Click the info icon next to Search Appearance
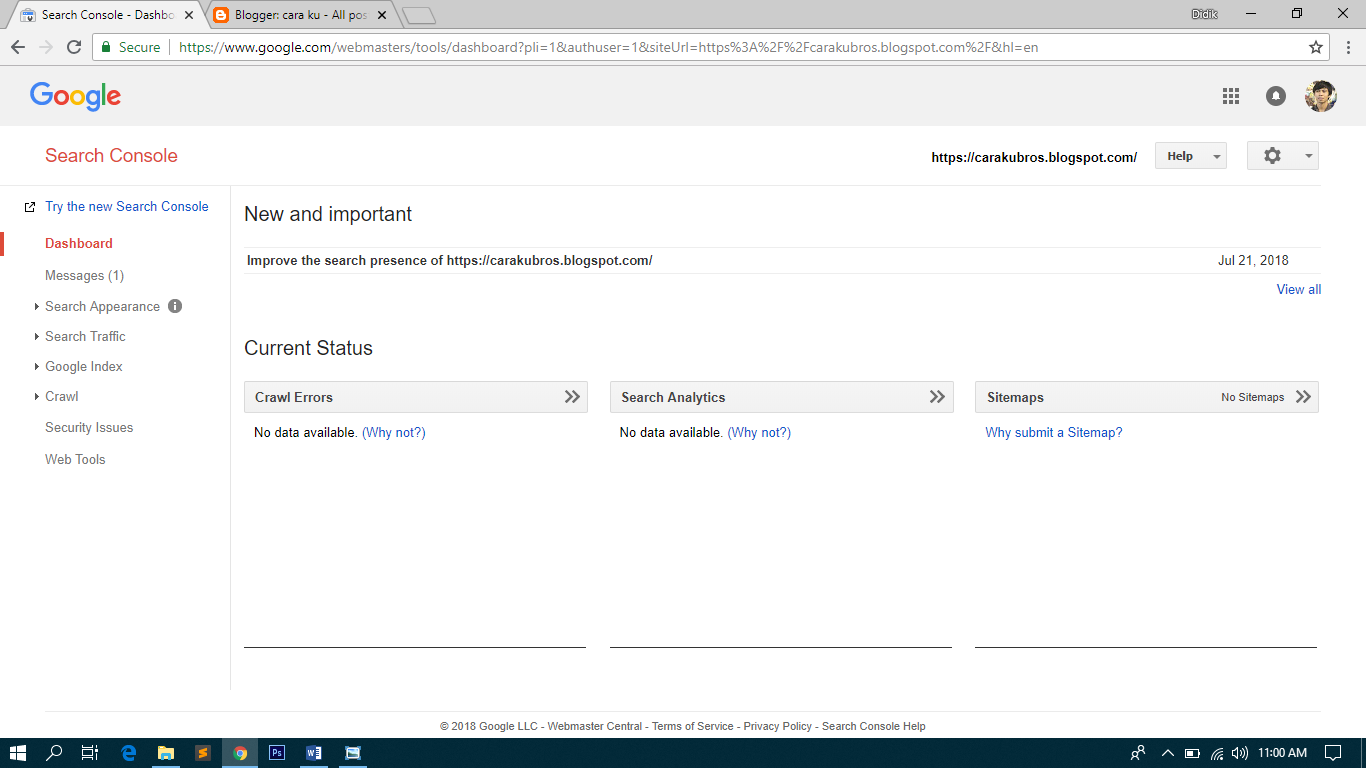This screenshot has height=768, width=1366. point(175,307)
